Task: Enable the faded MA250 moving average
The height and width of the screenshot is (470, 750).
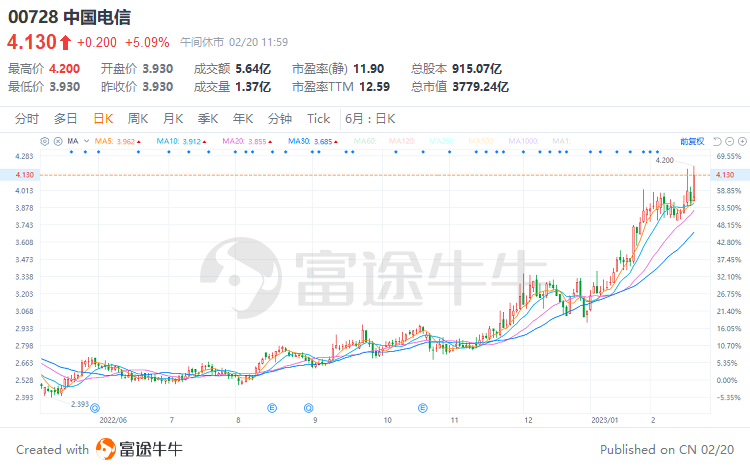Action: [x=442, y=142]
